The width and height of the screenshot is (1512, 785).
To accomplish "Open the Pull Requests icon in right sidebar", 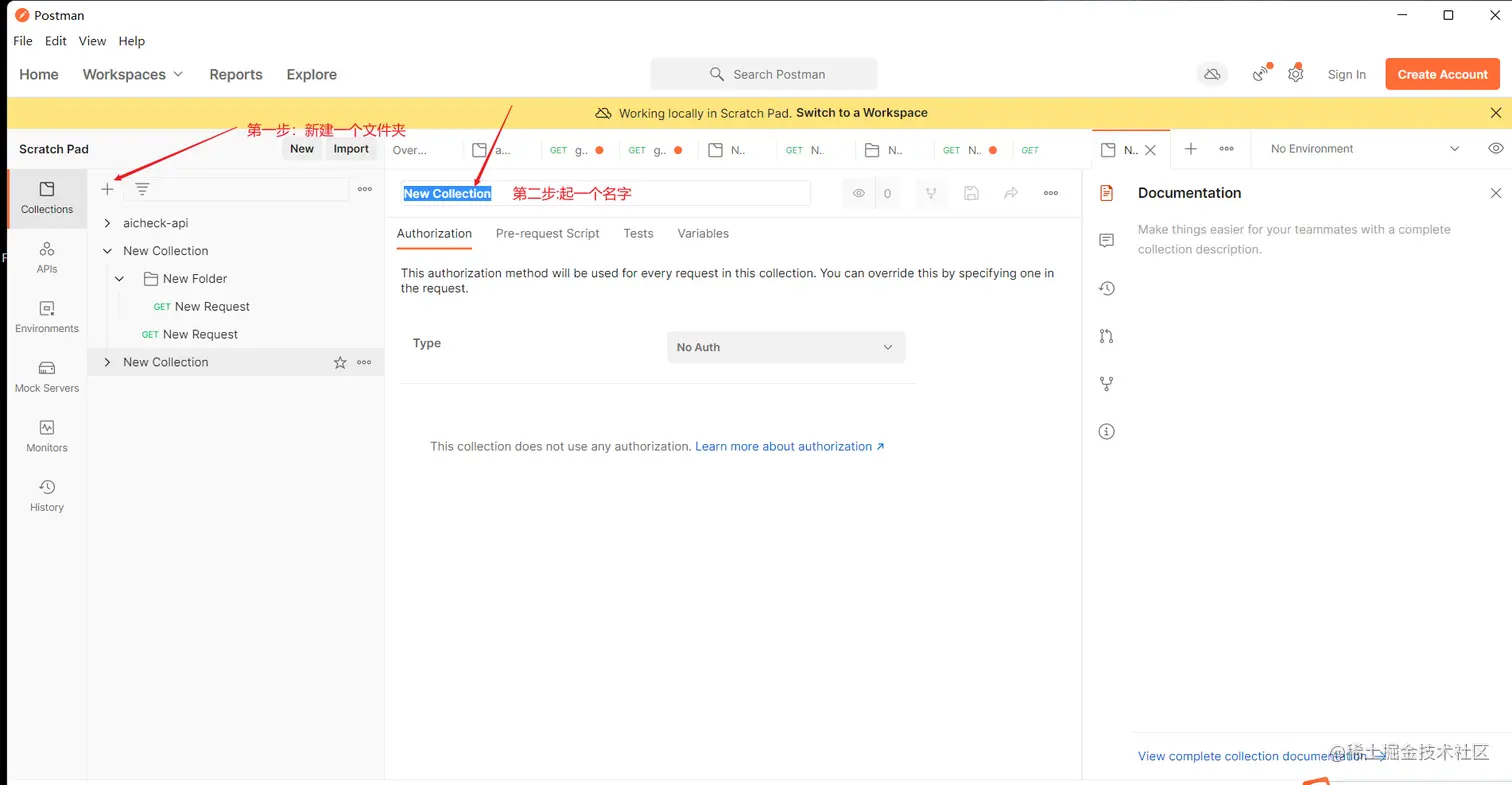I will click(1106, 336).
